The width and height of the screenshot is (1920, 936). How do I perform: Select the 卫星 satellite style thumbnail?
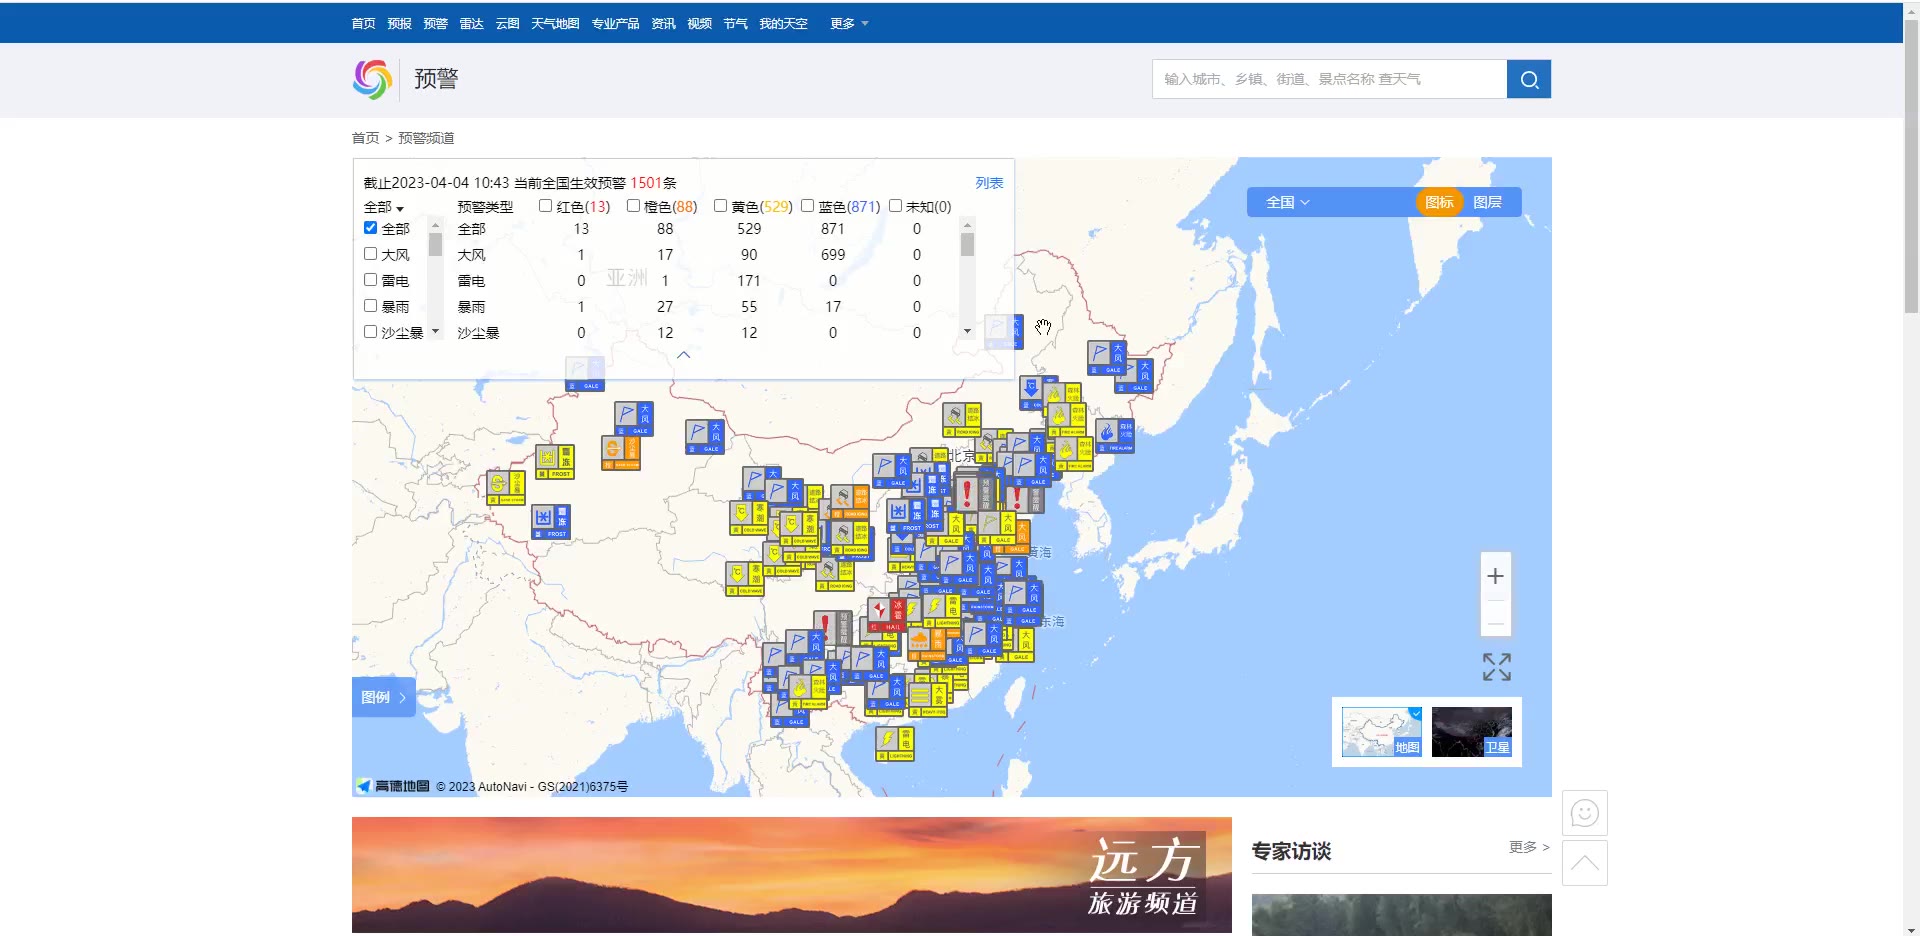click(1471, 732)
